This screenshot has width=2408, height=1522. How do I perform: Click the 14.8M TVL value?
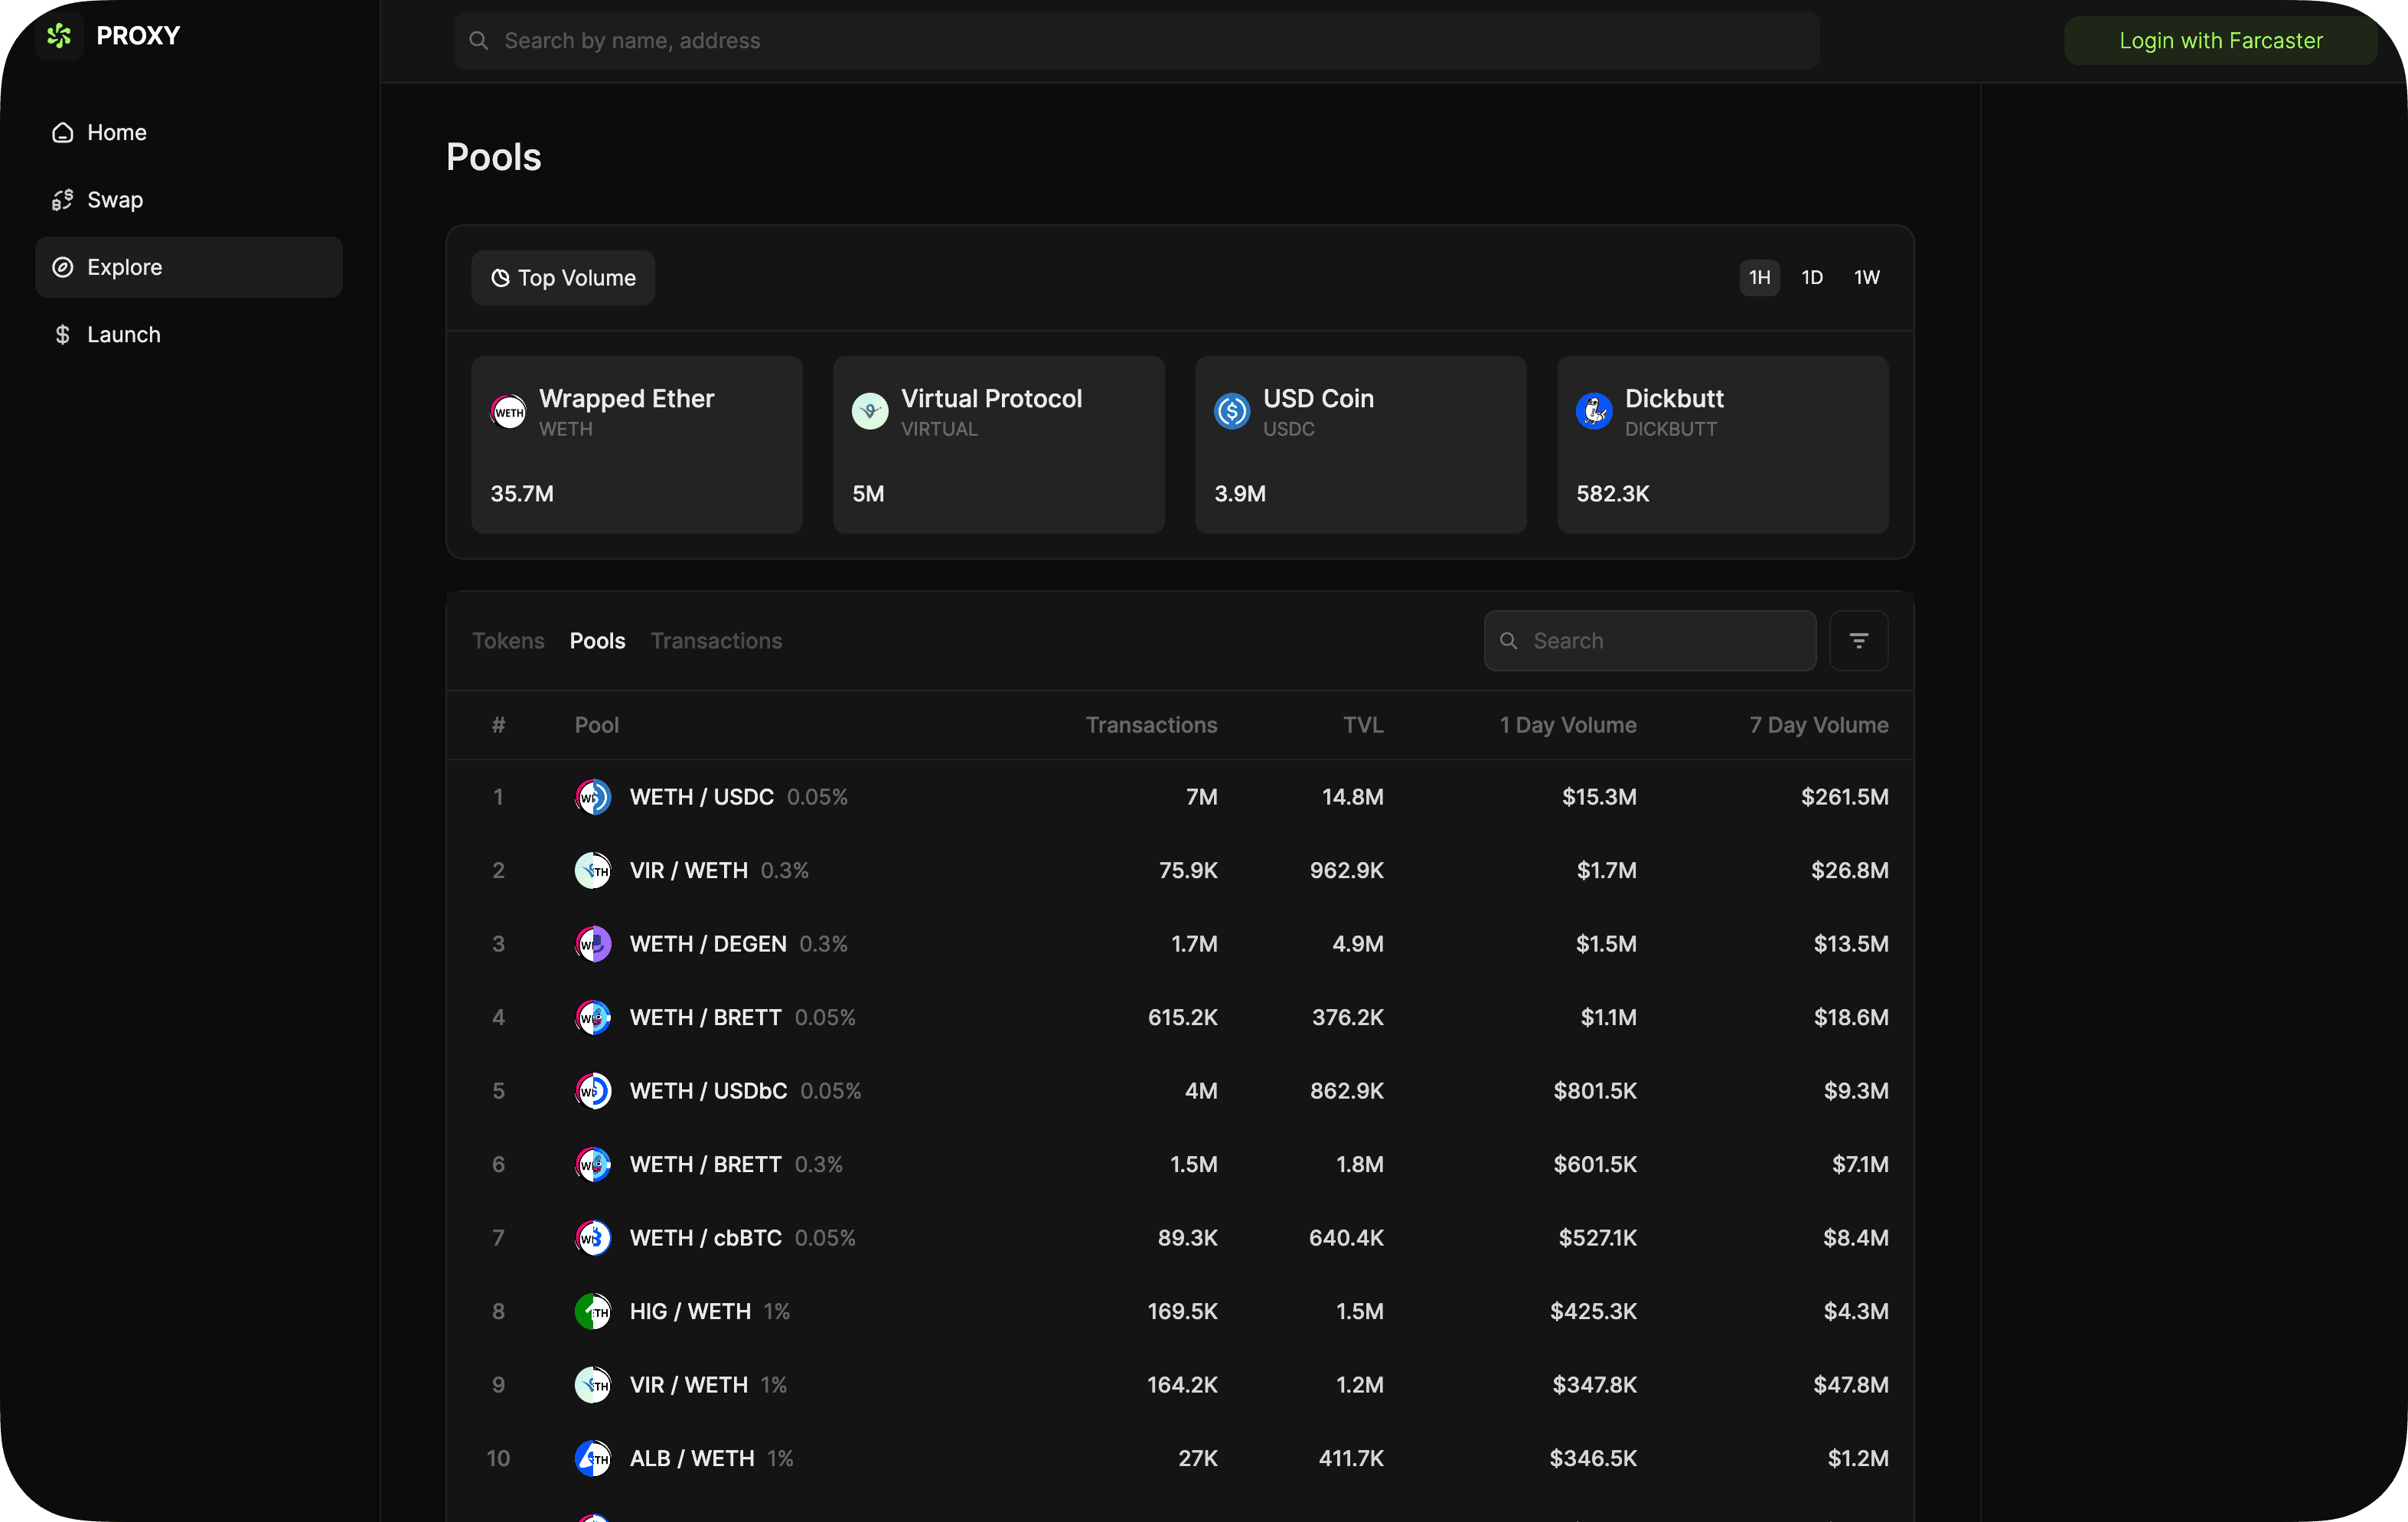(x=1353, y=797)
